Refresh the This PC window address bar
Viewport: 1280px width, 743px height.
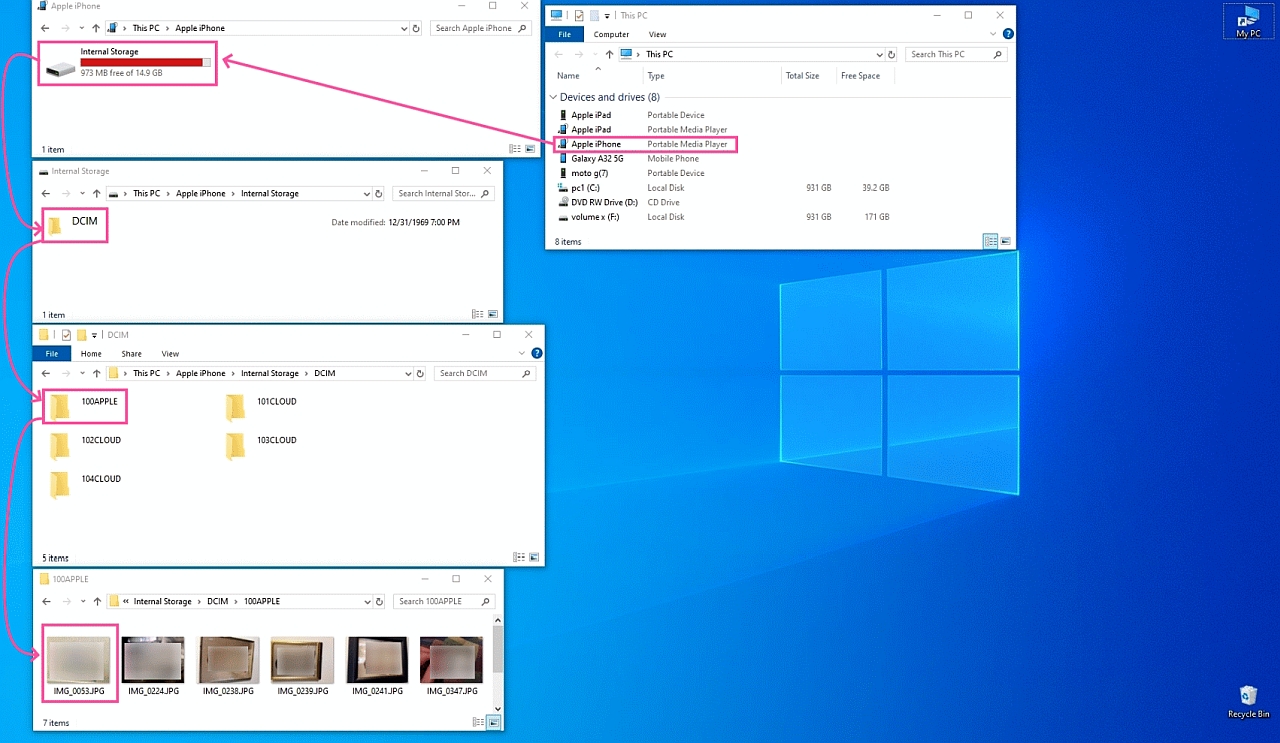pyautogui.click(x=892, y=54)
